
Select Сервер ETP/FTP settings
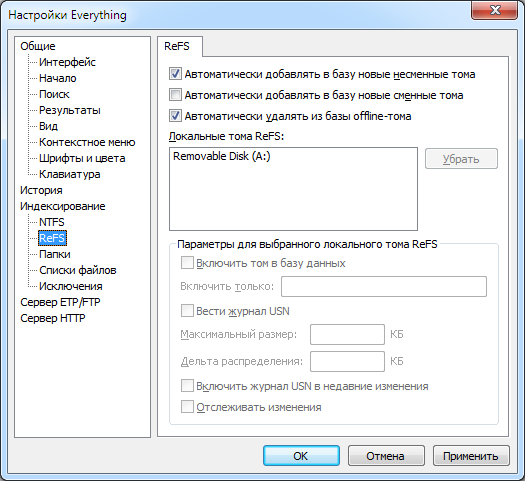(x=60, y=302)
